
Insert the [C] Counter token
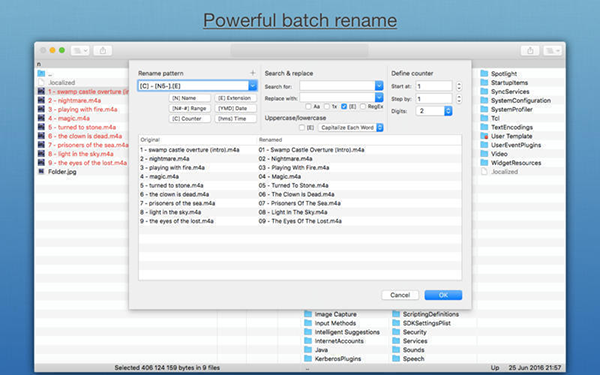tap(189, 119)
